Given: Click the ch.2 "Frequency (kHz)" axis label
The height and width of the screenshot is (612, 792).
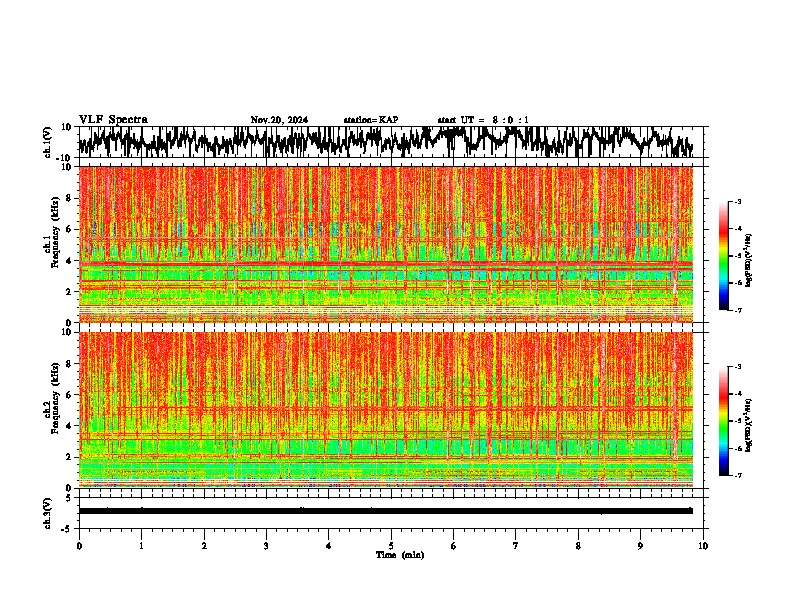Looking at the screenshot, I should [56, 399].
